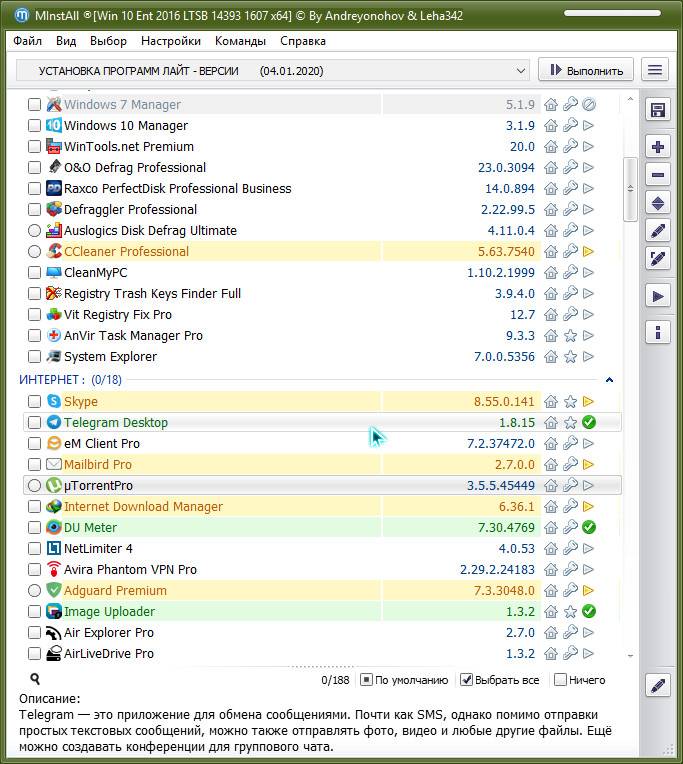Click the home icon for Mailbird Pro
This screenshot has width=683, height=764.
551,464
